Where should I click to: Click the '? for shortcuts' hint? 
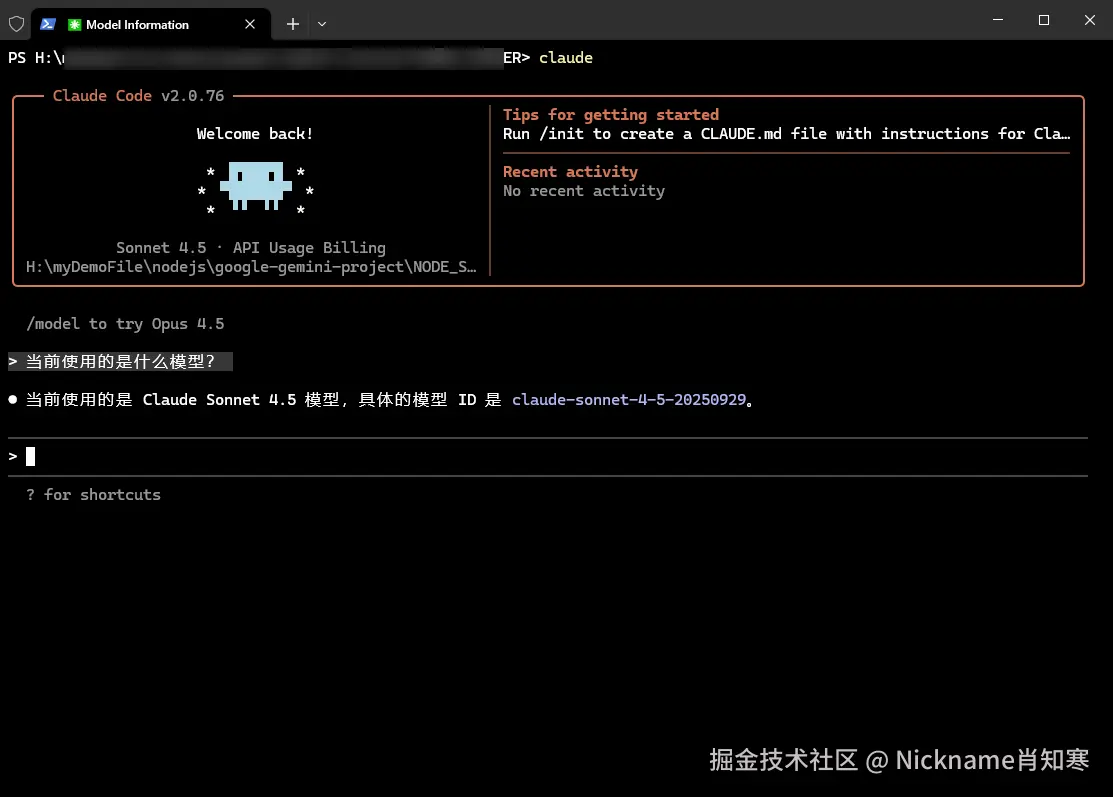[x=94, y=495]
